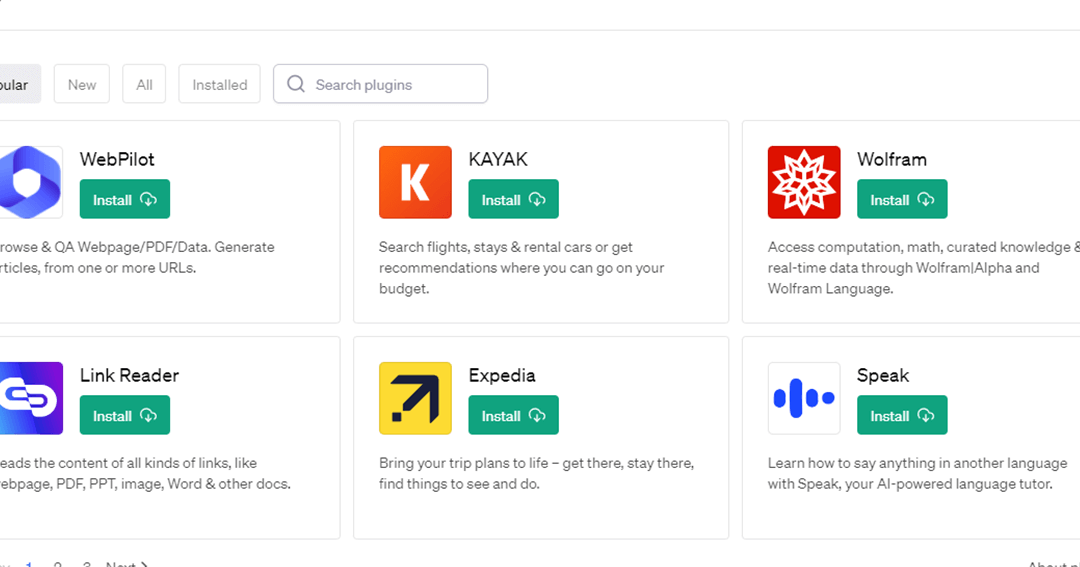Click the Speak description about language tutor
Screen dimensions: 1080x567
917,473
